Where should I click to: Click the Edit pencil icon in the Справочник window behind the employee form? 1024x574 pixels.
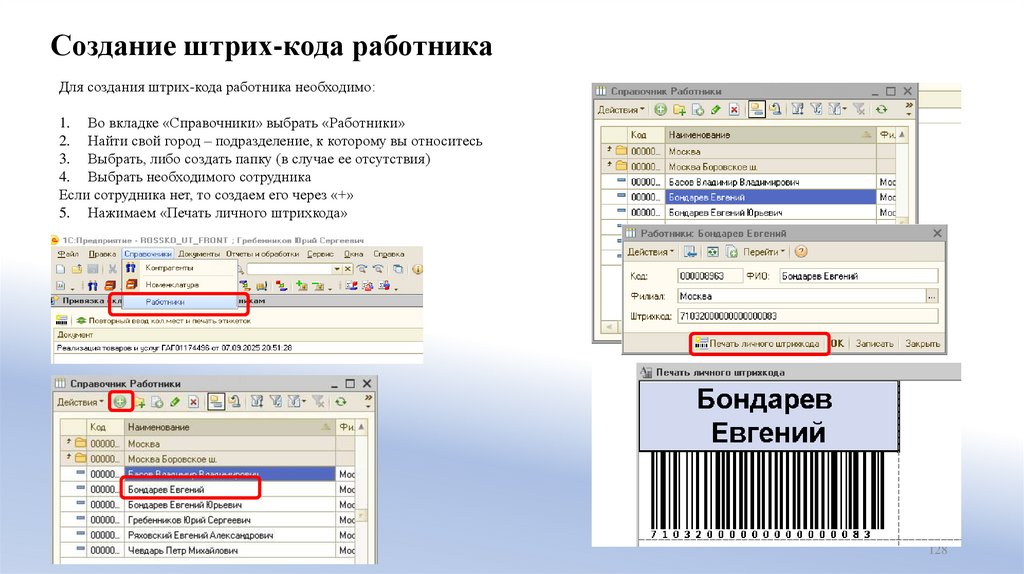716,110
